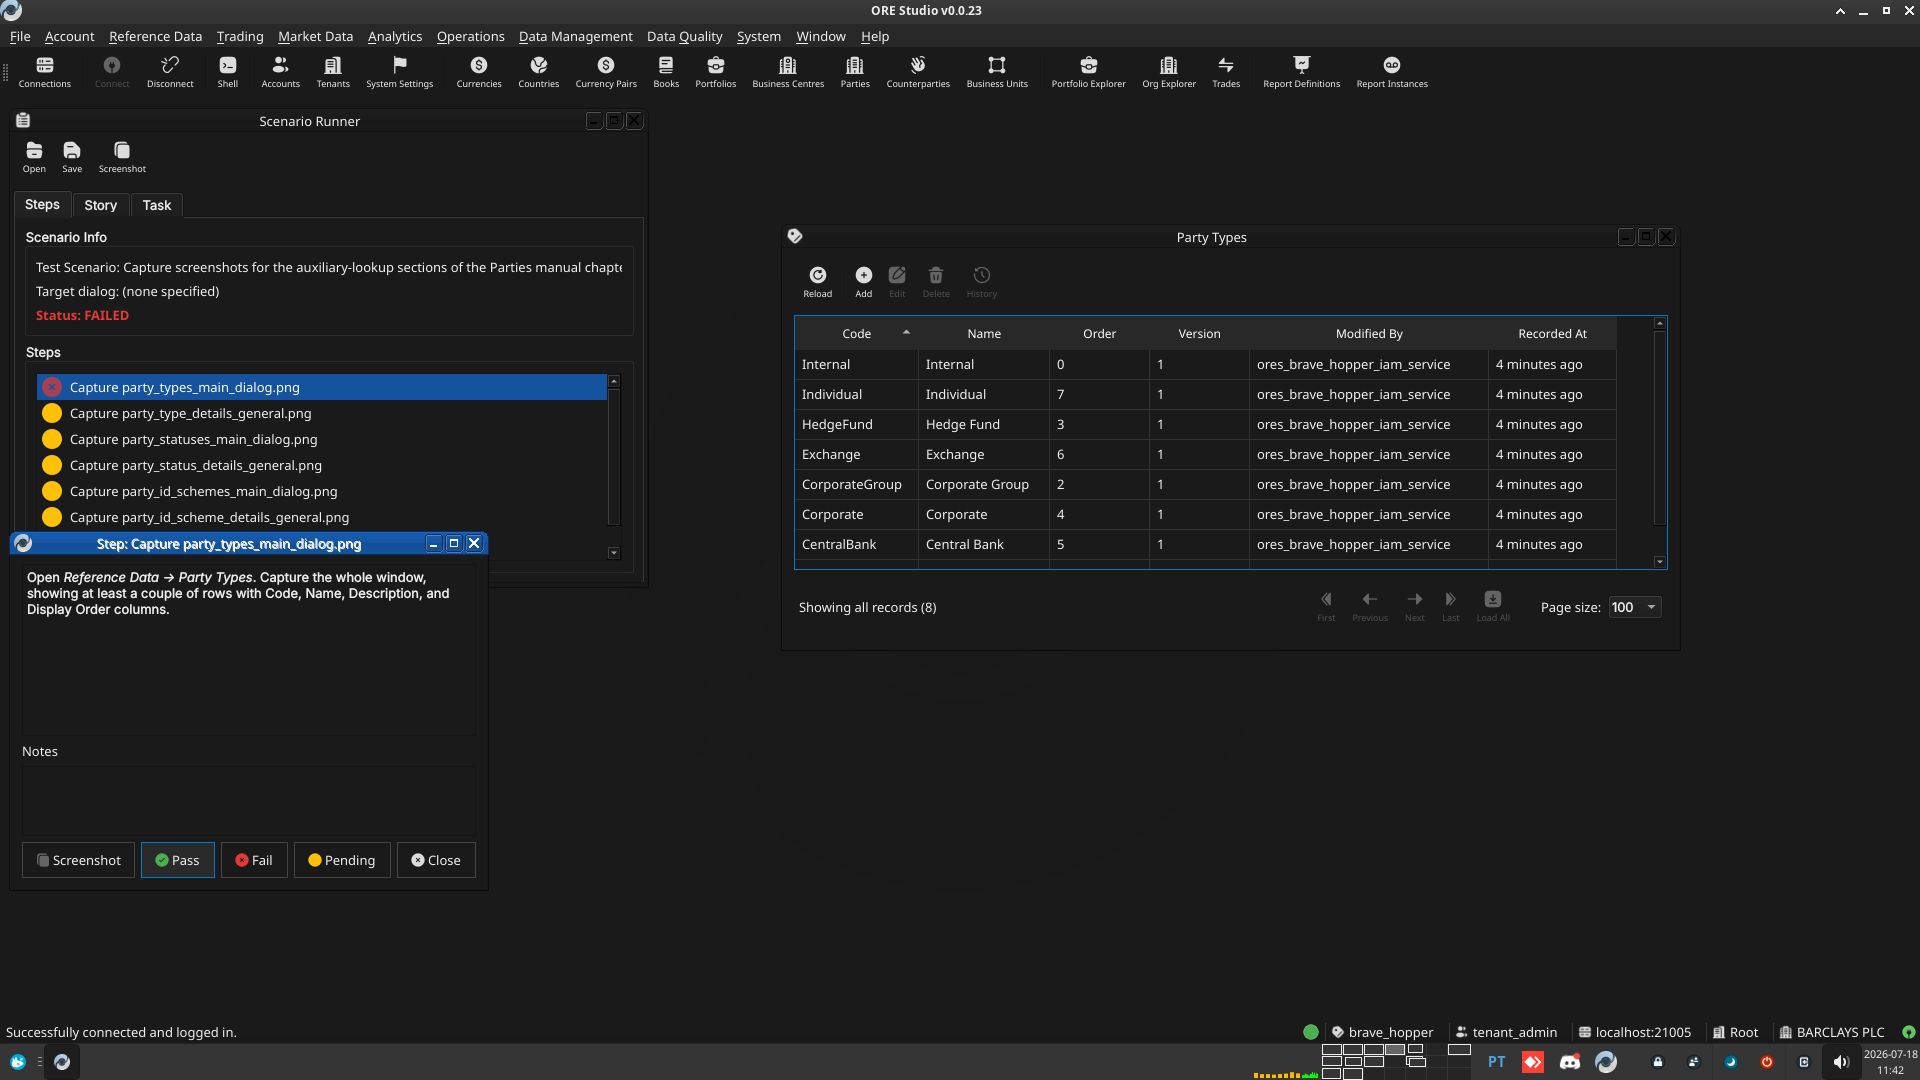The height and width of the screenshot is (1080, 1920).
Task: Open Counterparties from the toolbar
Action: [x=918, y=71]
